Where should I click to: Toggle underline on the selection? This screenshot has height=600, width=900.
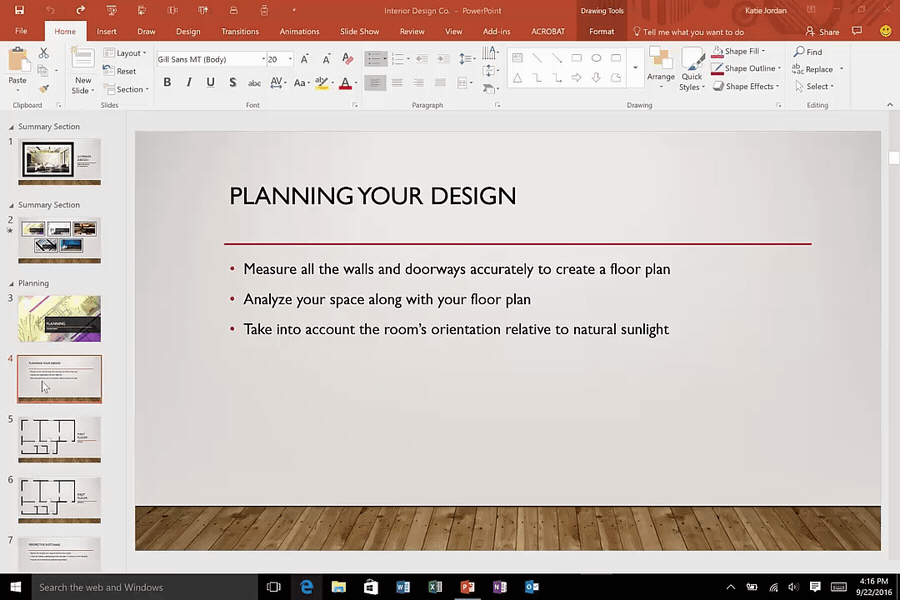(209, 82)
